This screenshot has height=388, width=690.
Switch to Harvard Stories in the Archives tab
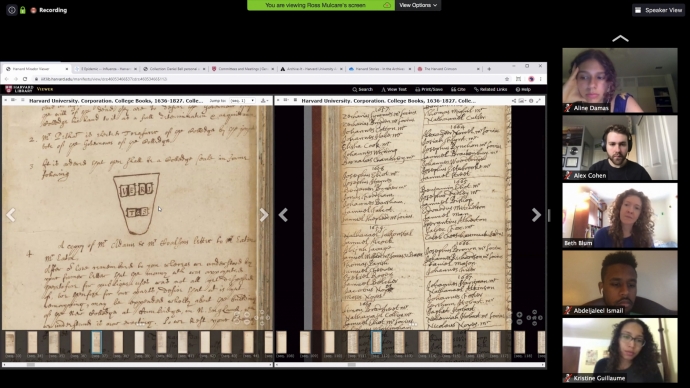tap(379, 69)
